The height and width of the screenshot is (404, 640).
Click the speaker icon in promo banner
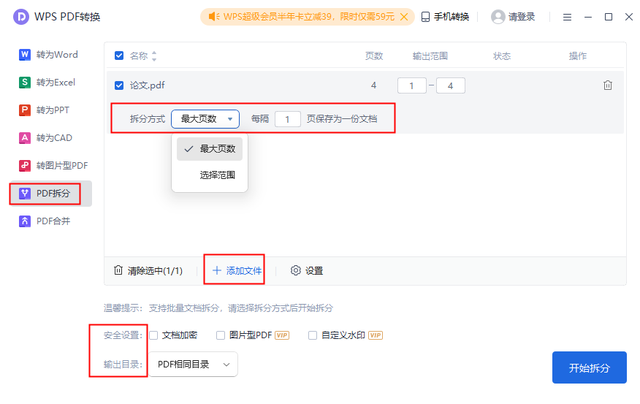click(213, 17)
